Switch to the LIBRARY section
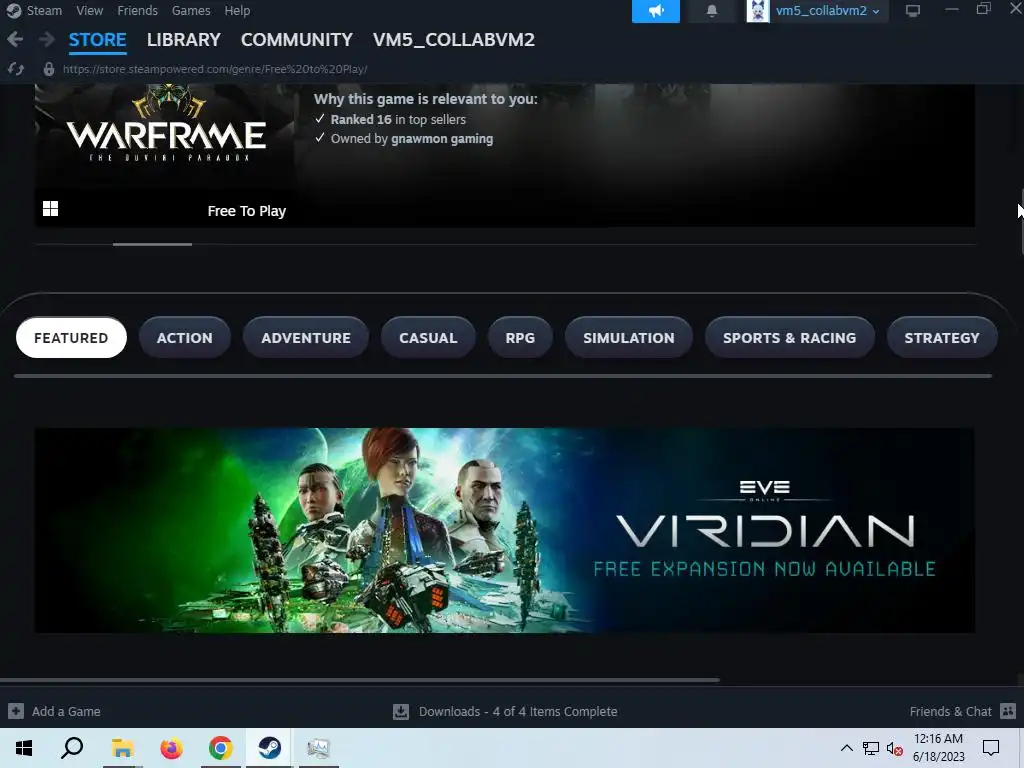 [x=184, y=40]
